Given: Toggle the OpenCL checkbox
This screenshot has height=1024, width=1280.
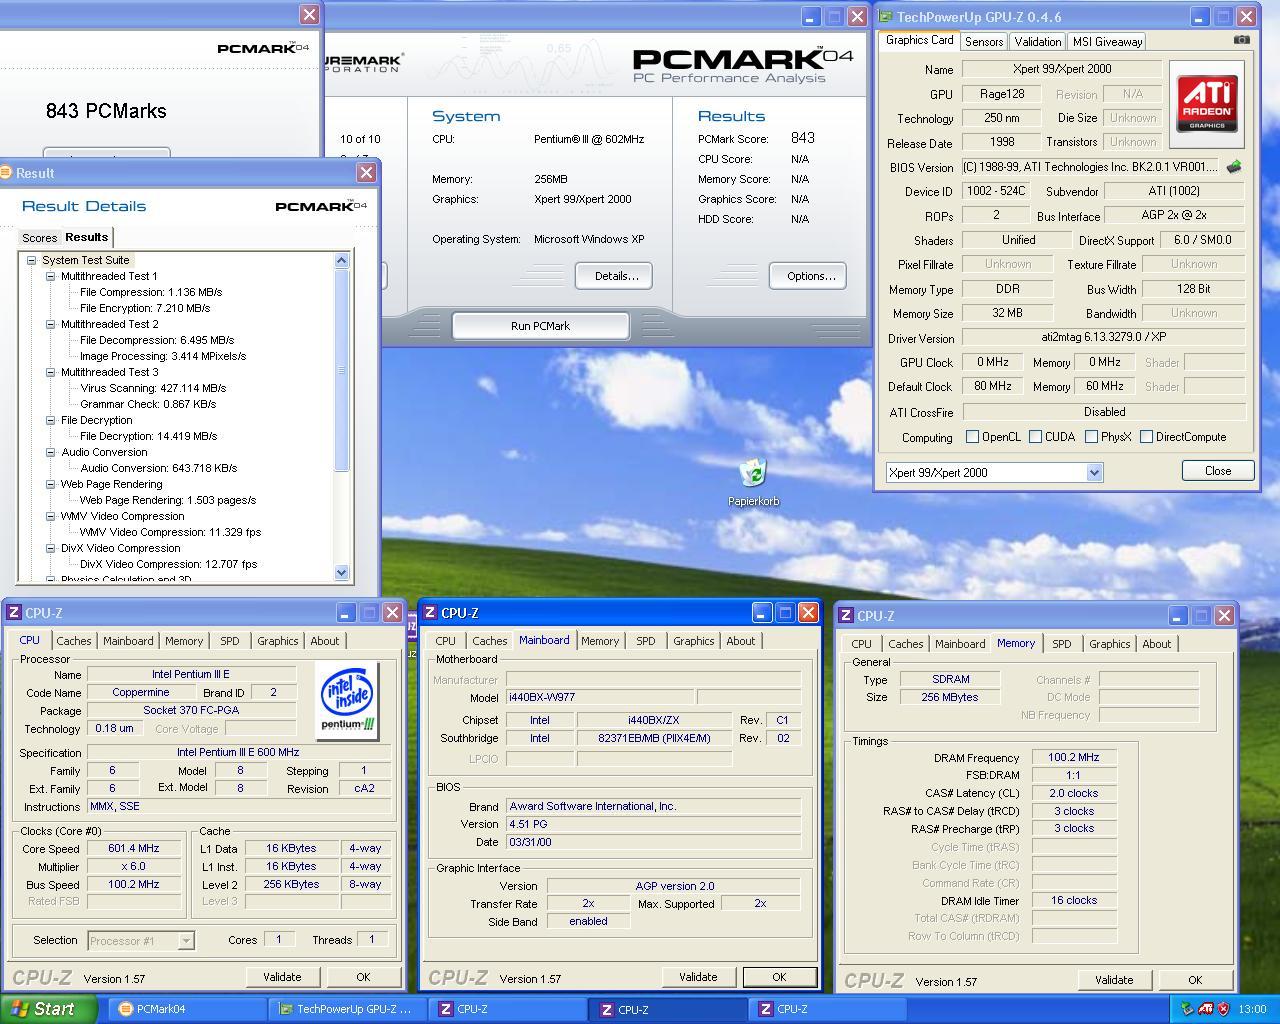Looking at the screenshot, I should pyautogui.click(x=972, y=437).
